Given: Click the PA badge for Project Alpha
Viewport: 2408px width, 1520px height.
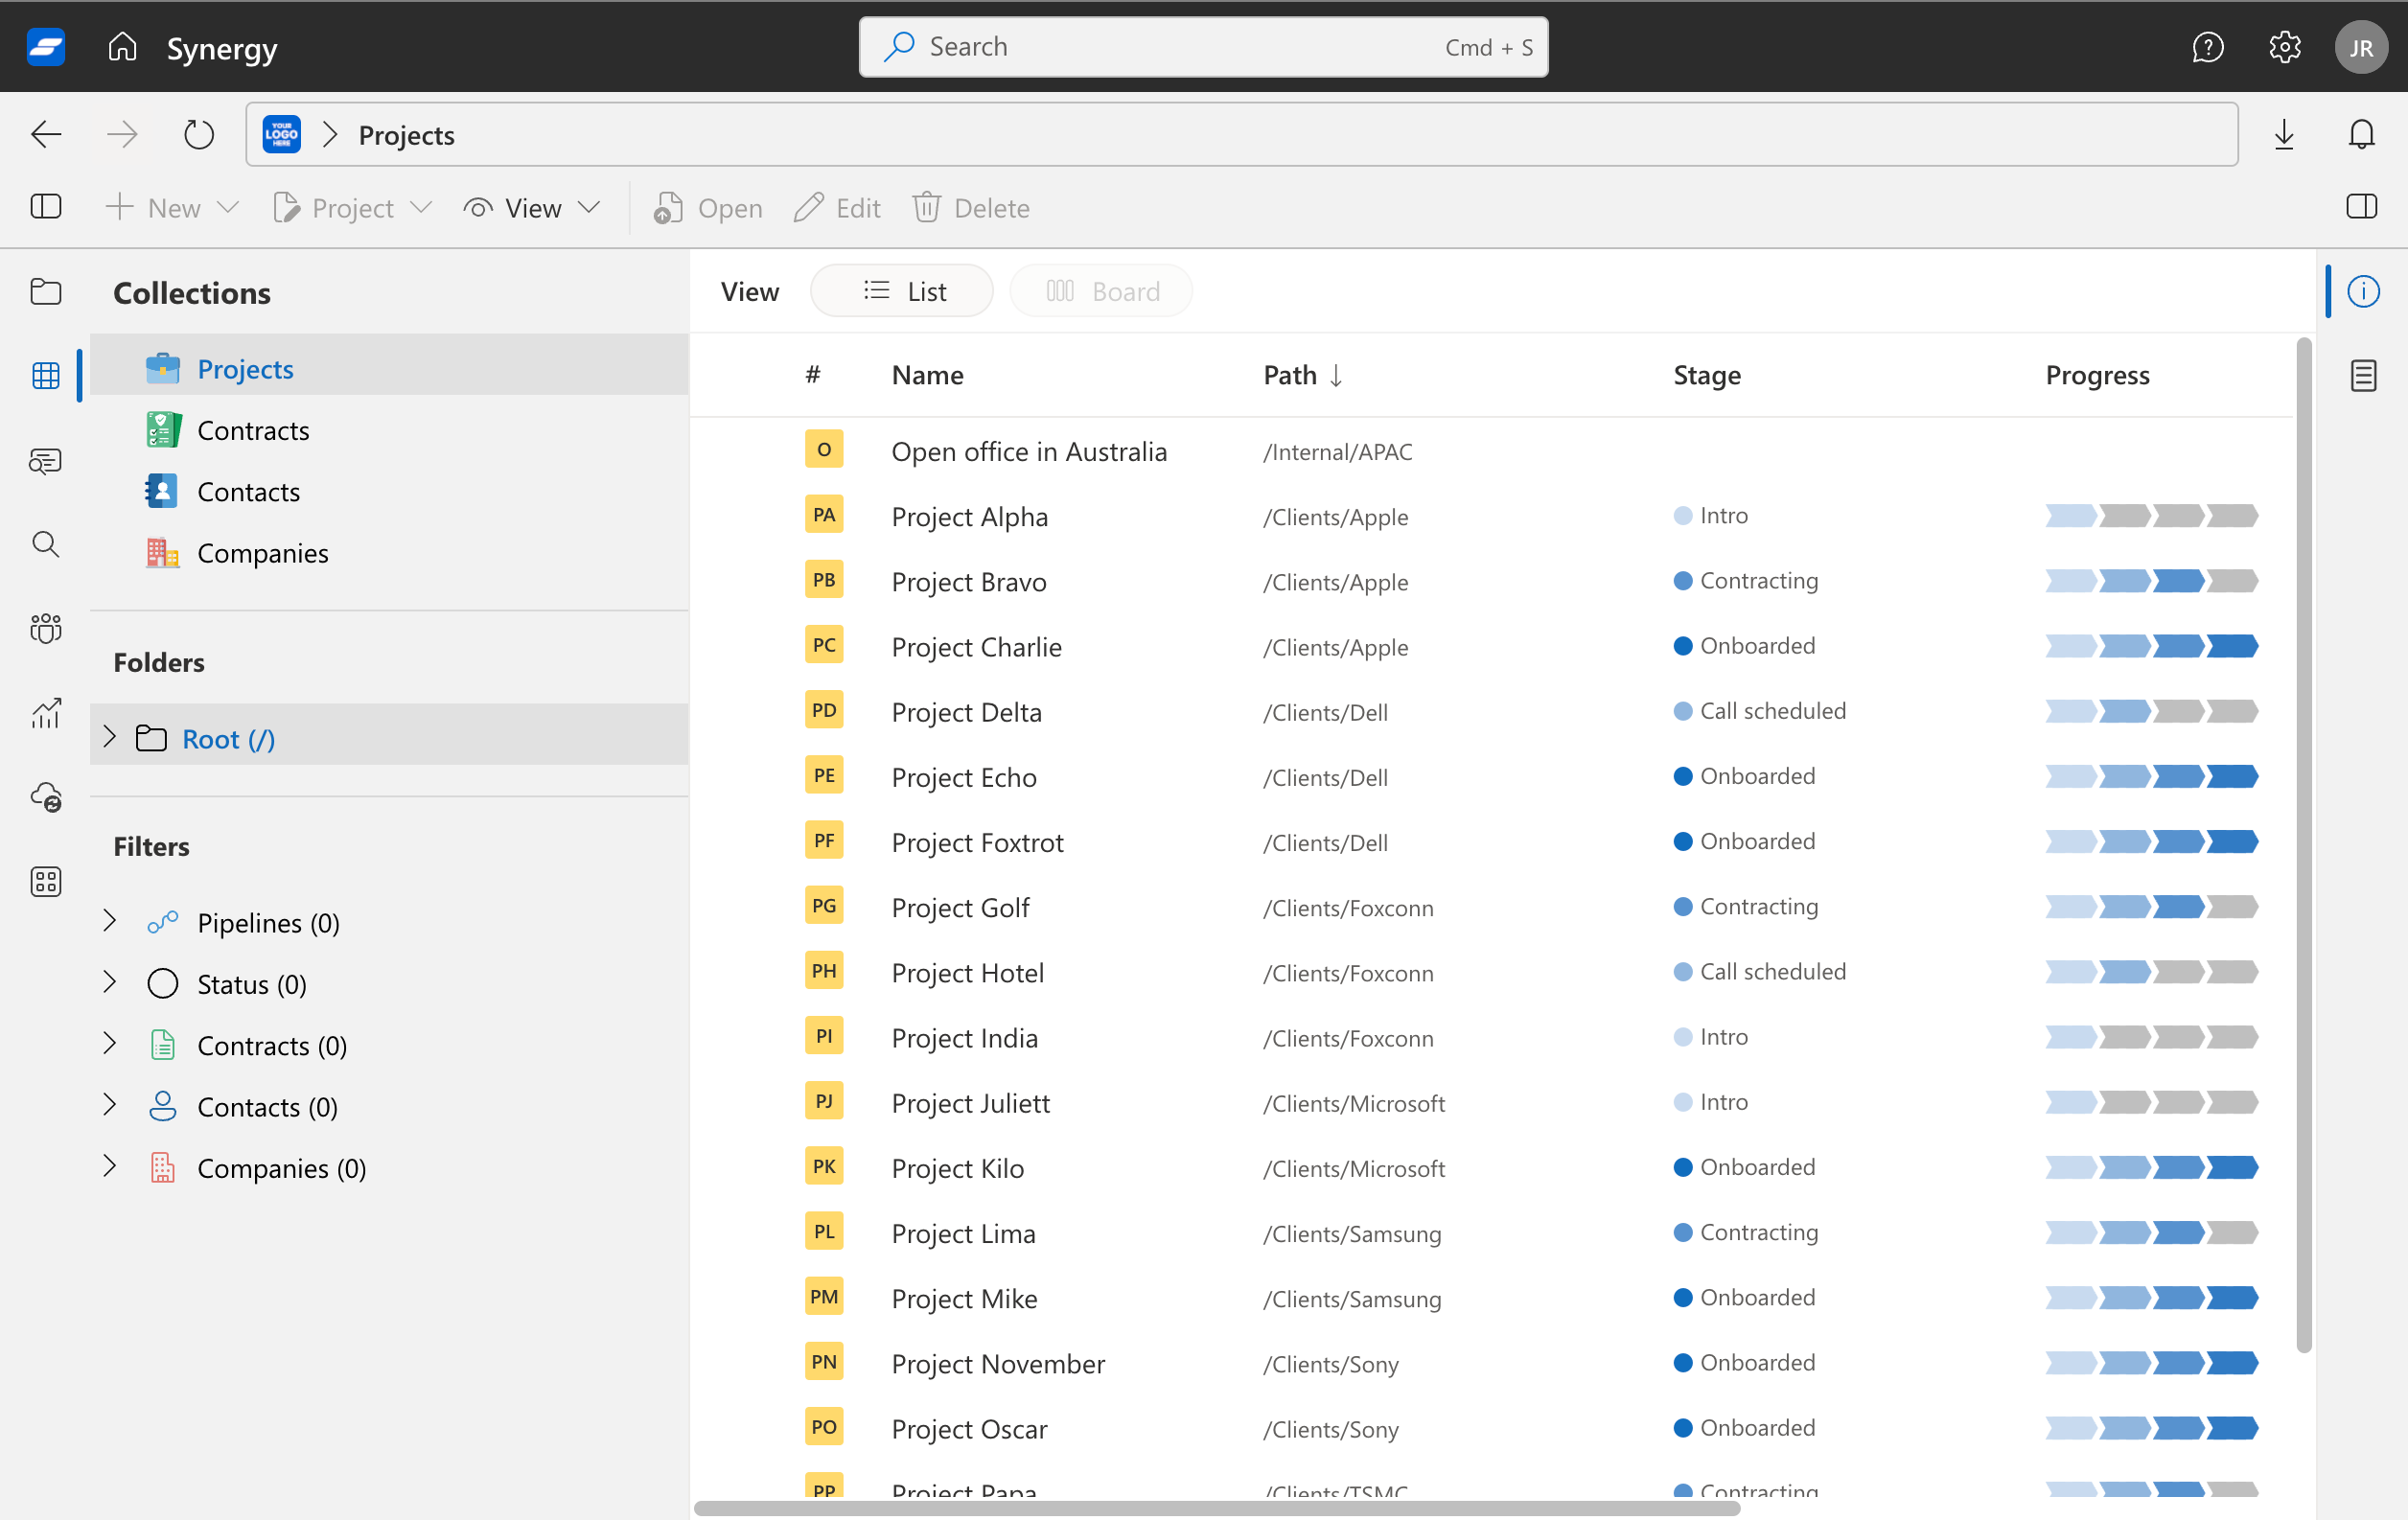Looking at the screenshot, I should pyautogui.click(x=823, y=515).
